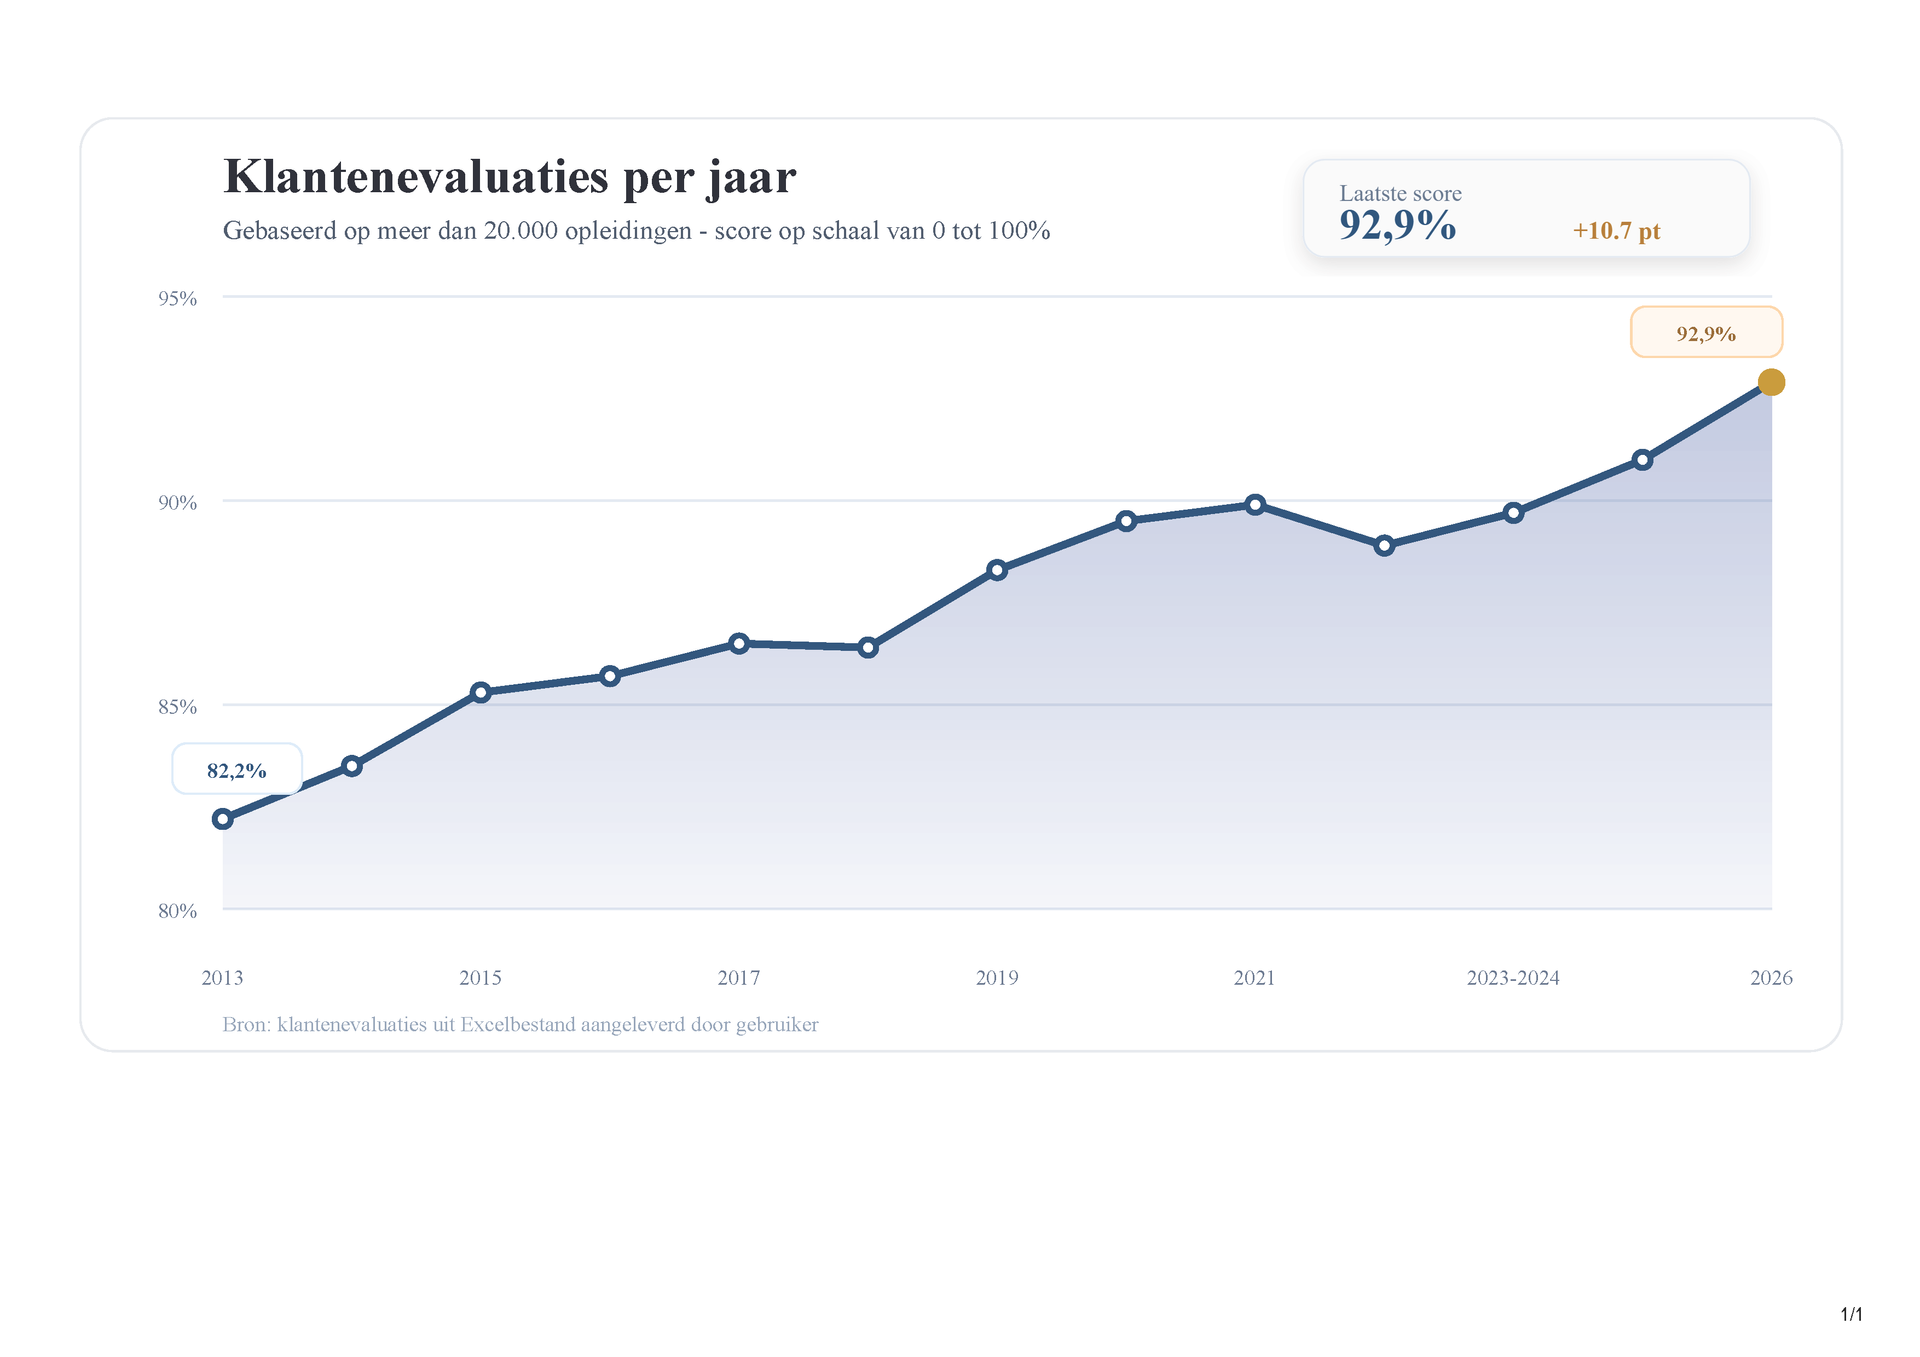Click the 1/1 page number indicator
This screenshot has height=1357, width=1920.
[1851, 1314]
